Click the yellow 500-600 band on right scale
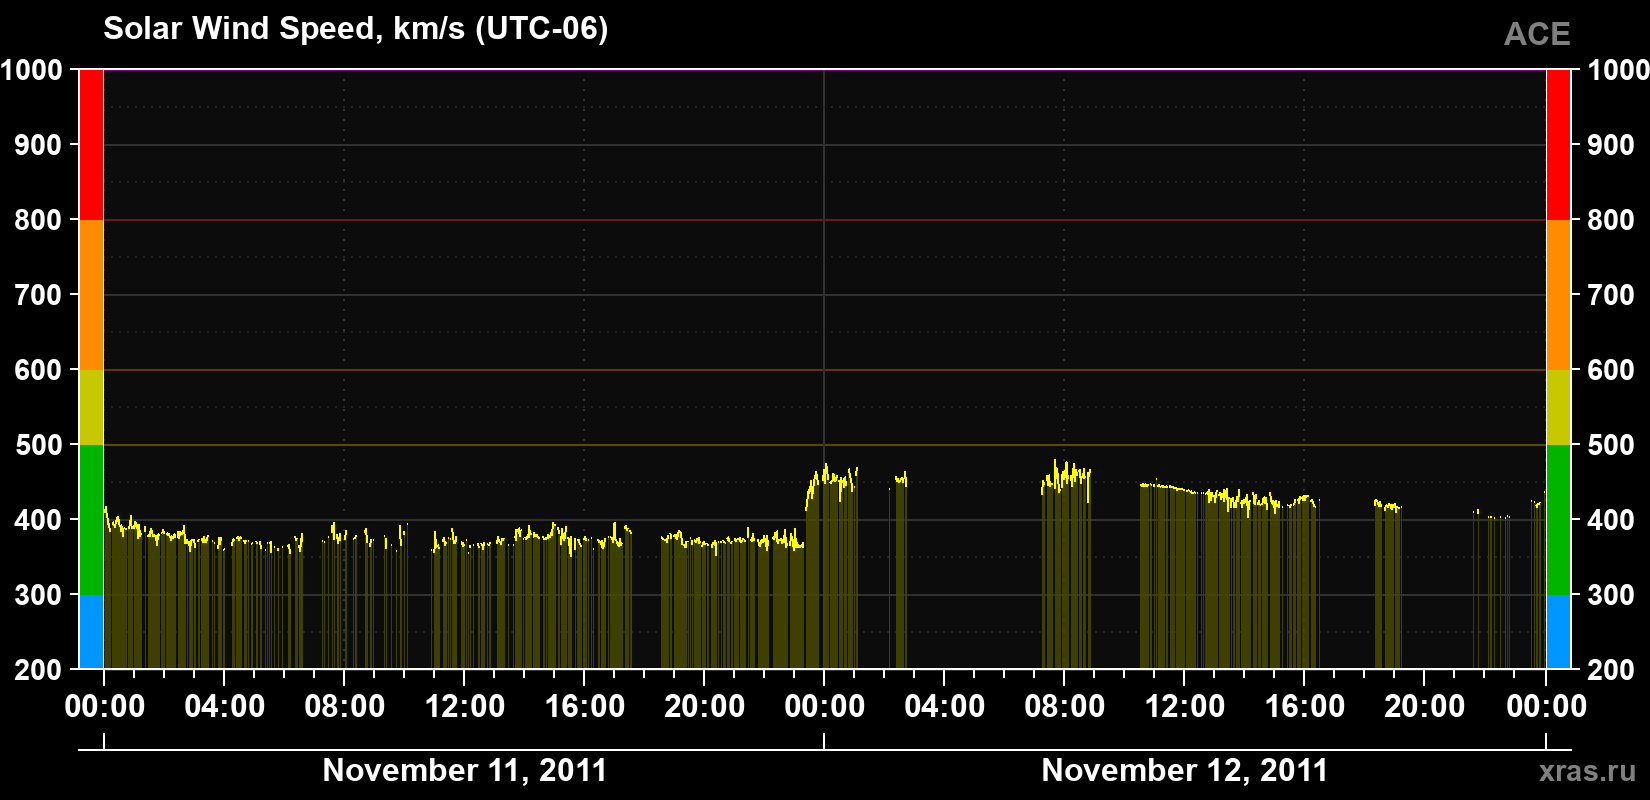The image size is (1650, 800). click(x=1558, y=407)
